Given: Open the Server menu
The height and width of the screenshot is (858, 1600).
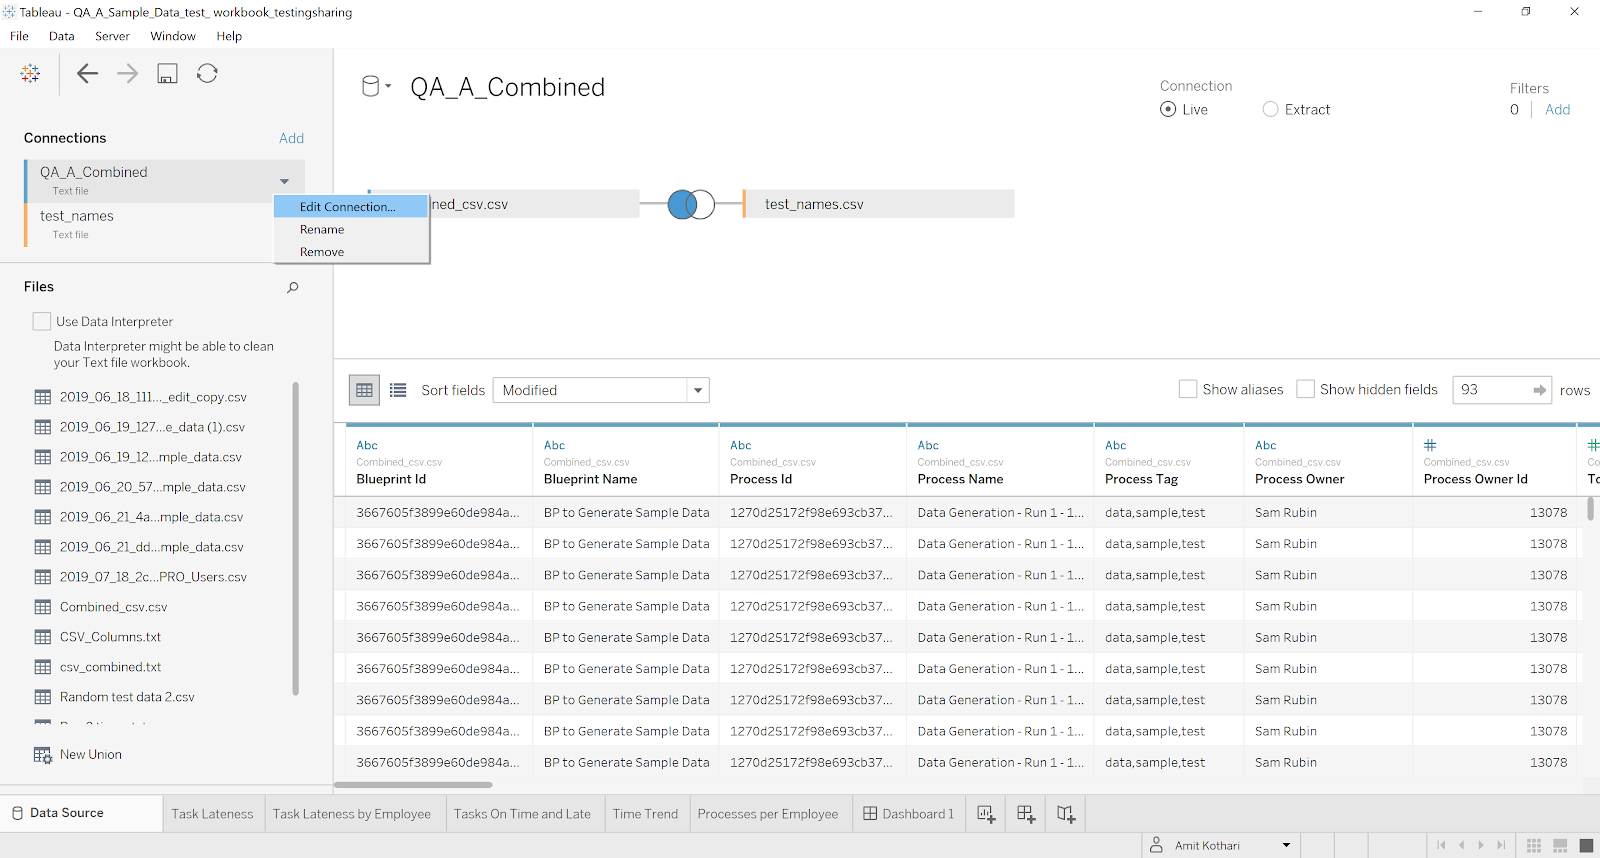Looking at the screenshot, I should (x=112, y=36).
